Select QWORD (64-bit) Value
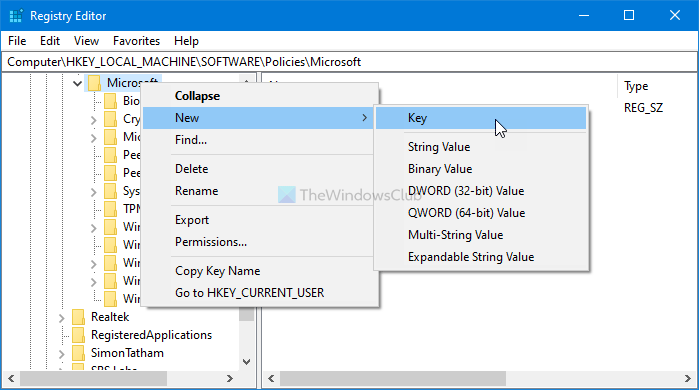 pos(481,213)
